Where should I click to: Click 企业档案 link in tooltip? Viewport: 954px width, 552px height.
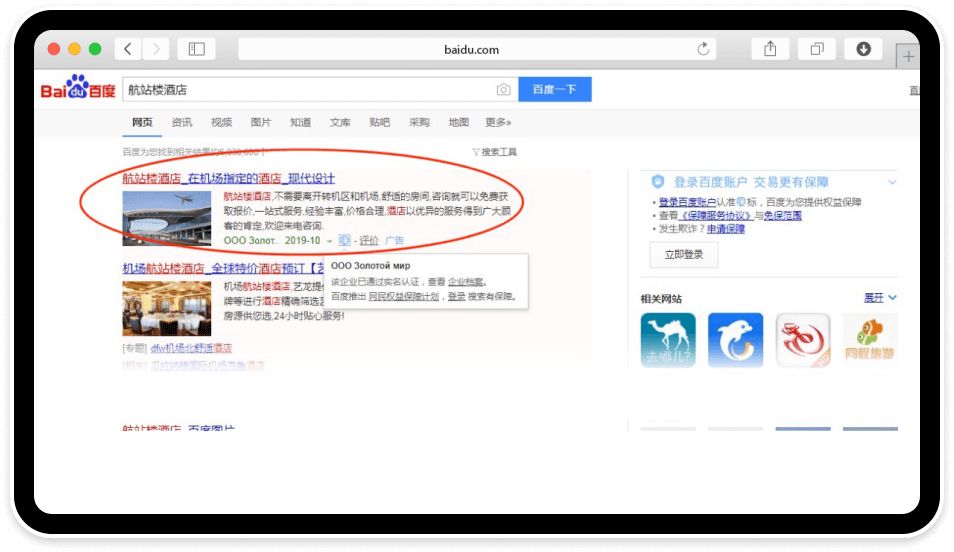(x=465, y=282)
